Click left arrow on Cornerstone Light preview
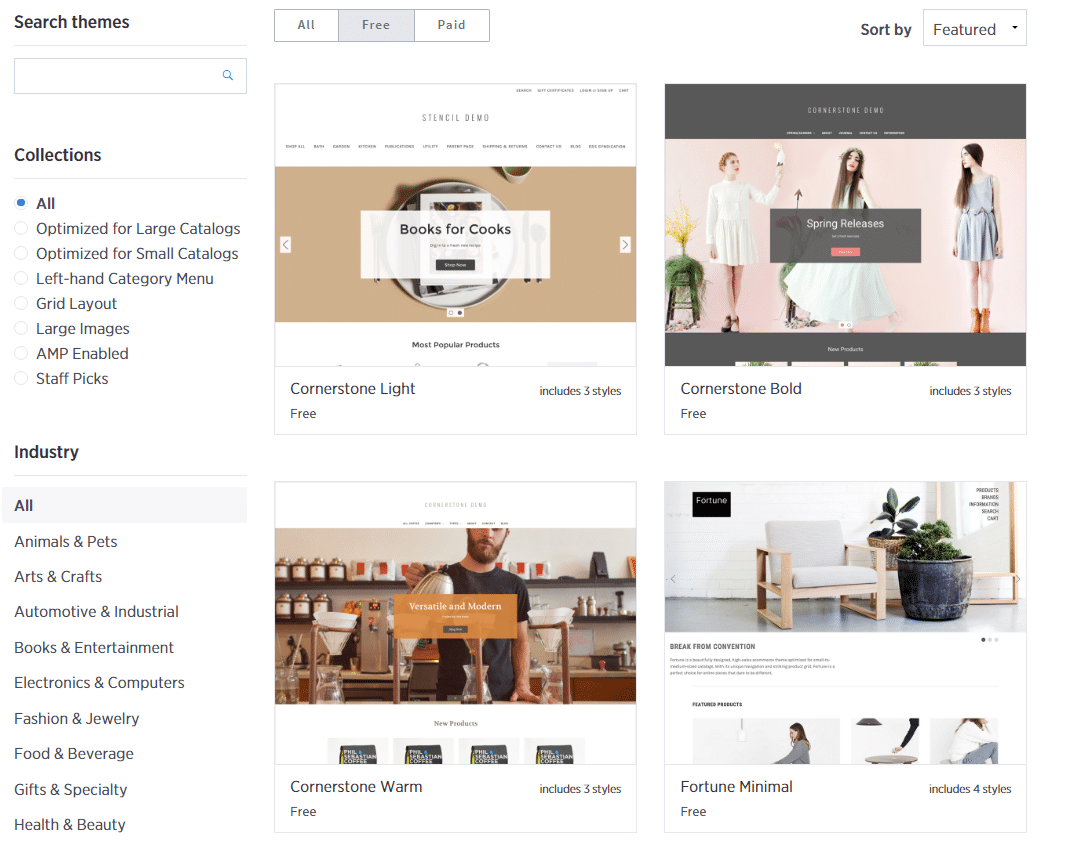This screenshot has height=844, width=1076. coord(285,245)
